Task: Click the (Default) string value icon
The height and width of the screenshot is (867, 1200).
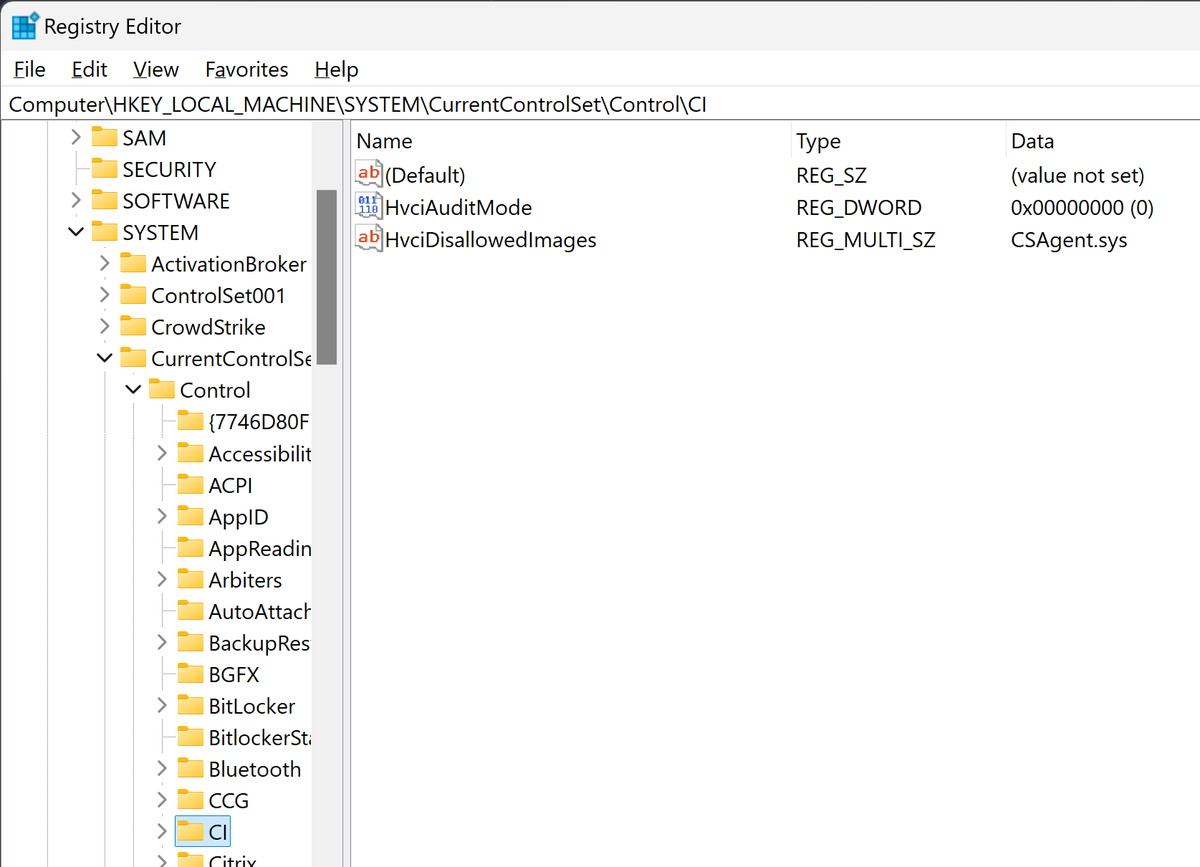Action: point(369,175)
